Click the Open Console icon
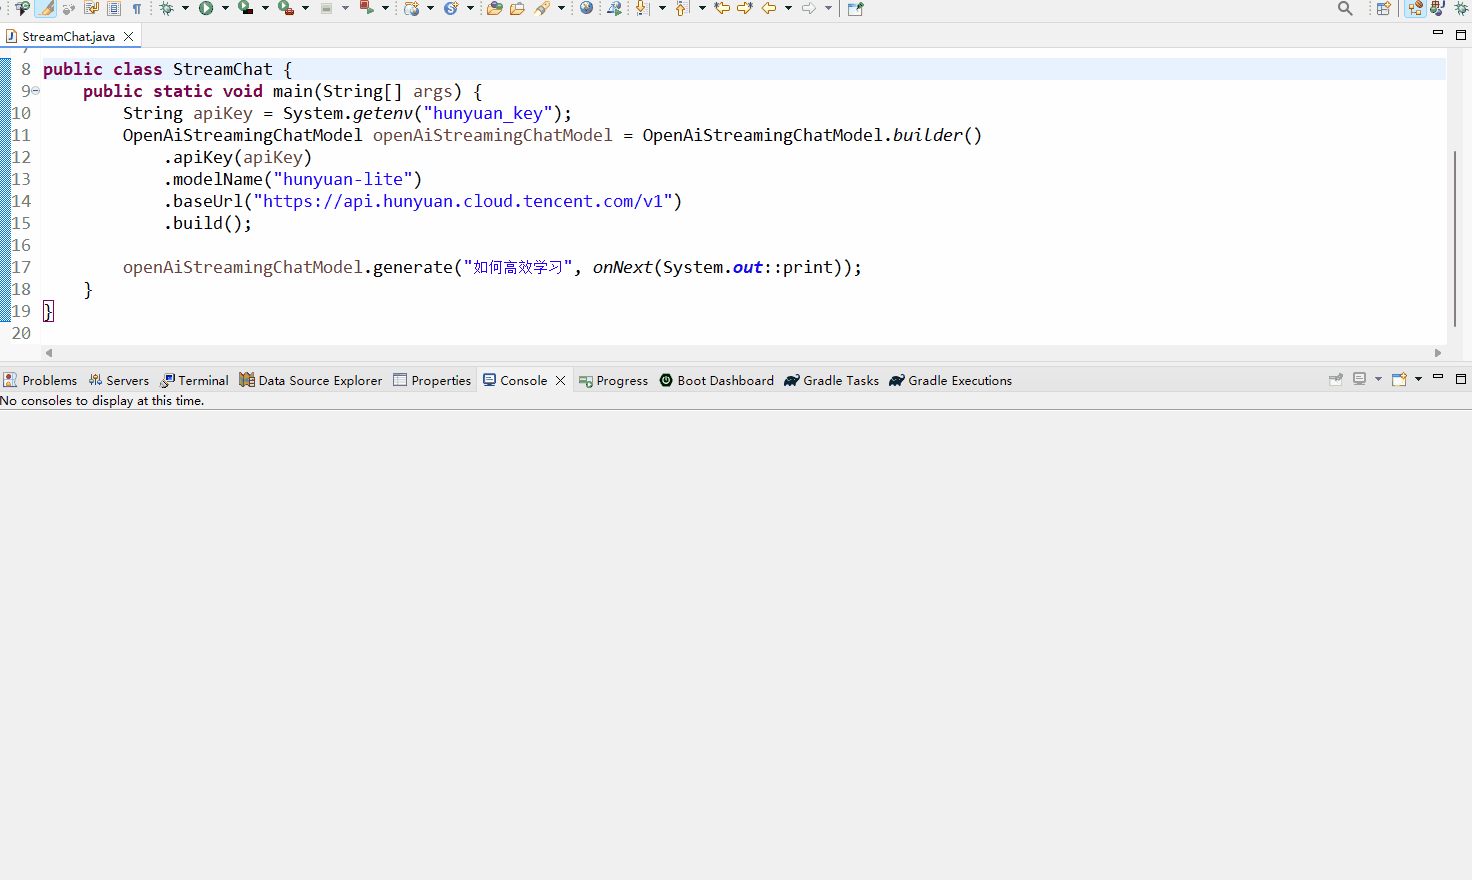Screen dimensions: 1472x880 click(1399, 379)
